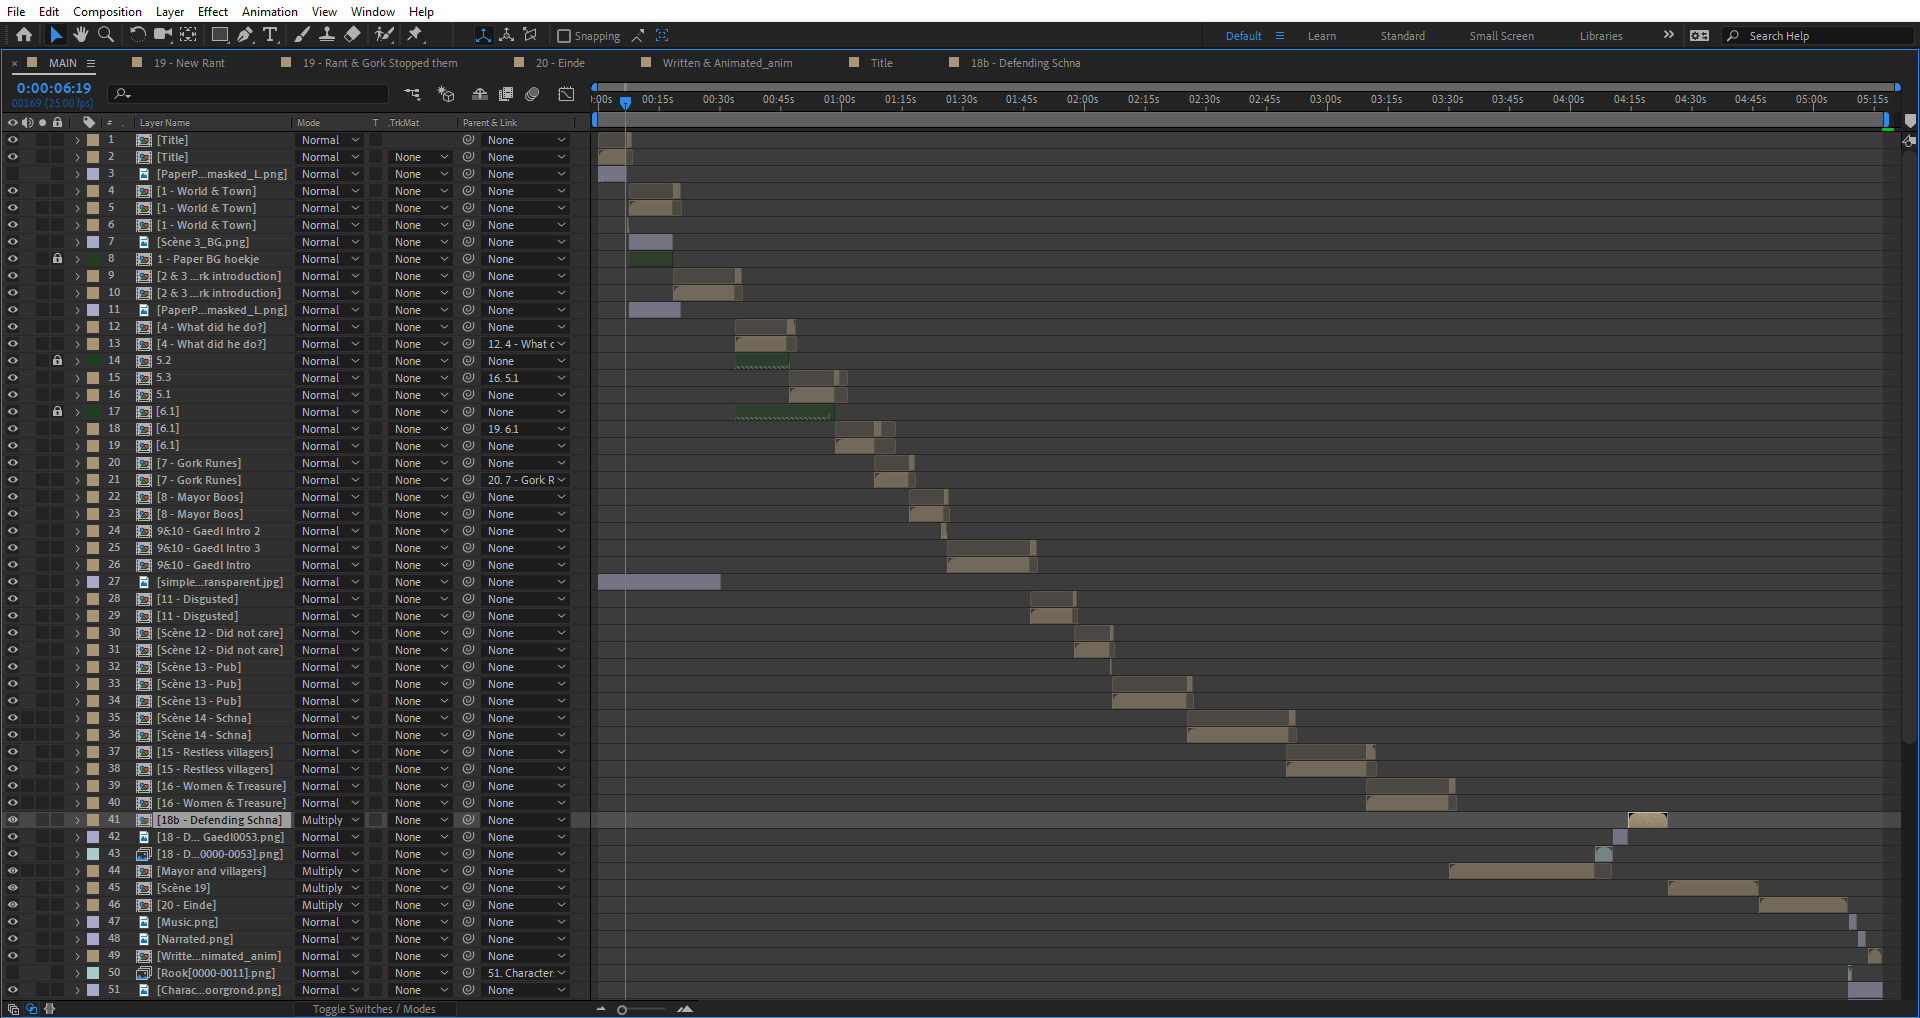Select the Rectangle shape tool

coord(220,35)
